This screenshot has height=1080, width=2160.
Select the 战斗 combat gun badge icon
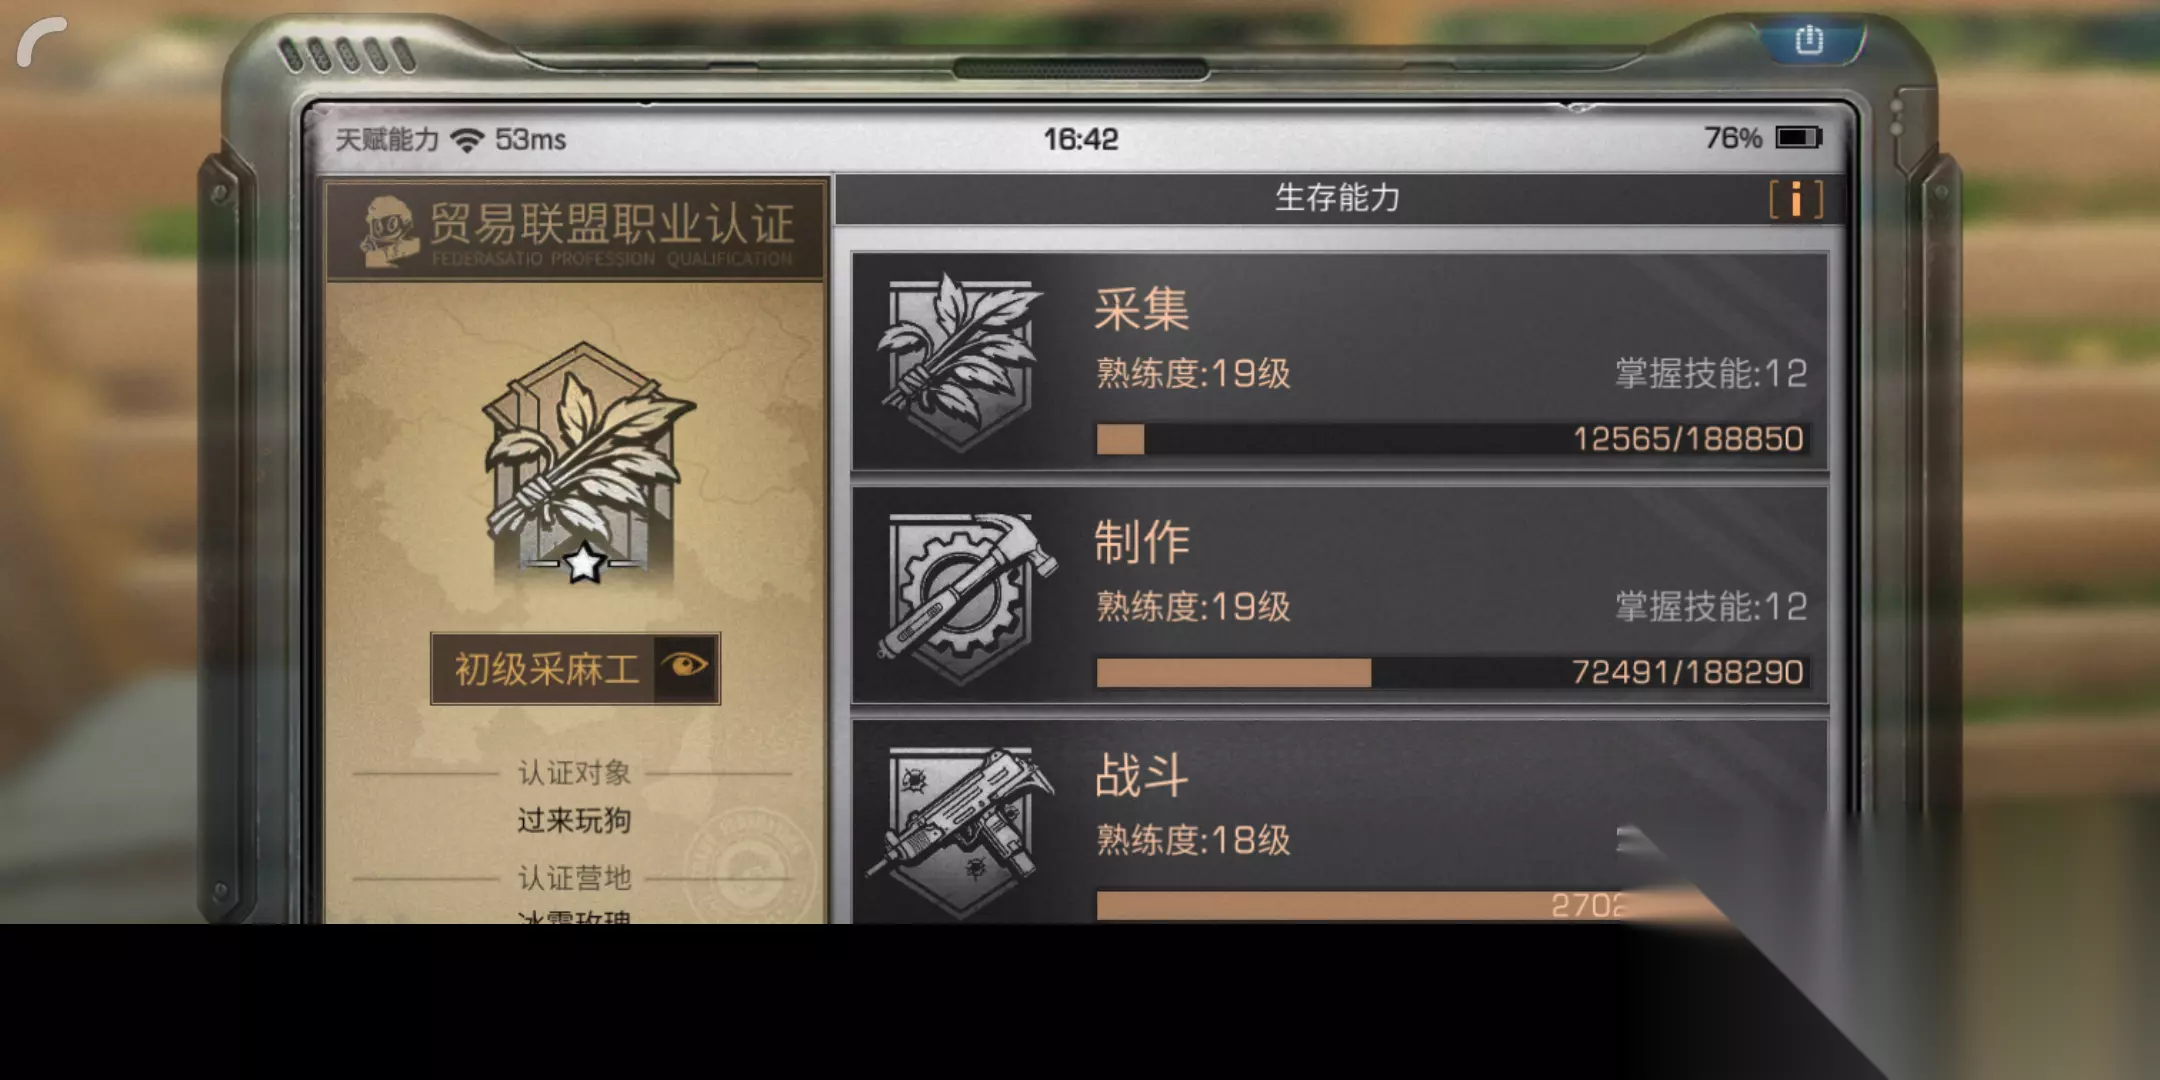pyautogui.click(x=962, y=828)
